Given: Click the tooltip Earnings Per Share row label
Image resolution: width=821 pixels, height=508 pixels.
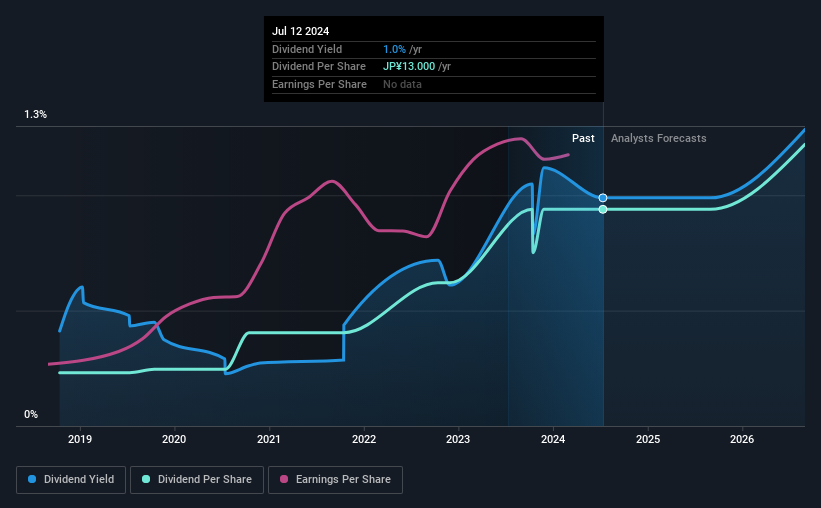Looking at the screenshot, I should pos(319,84).
